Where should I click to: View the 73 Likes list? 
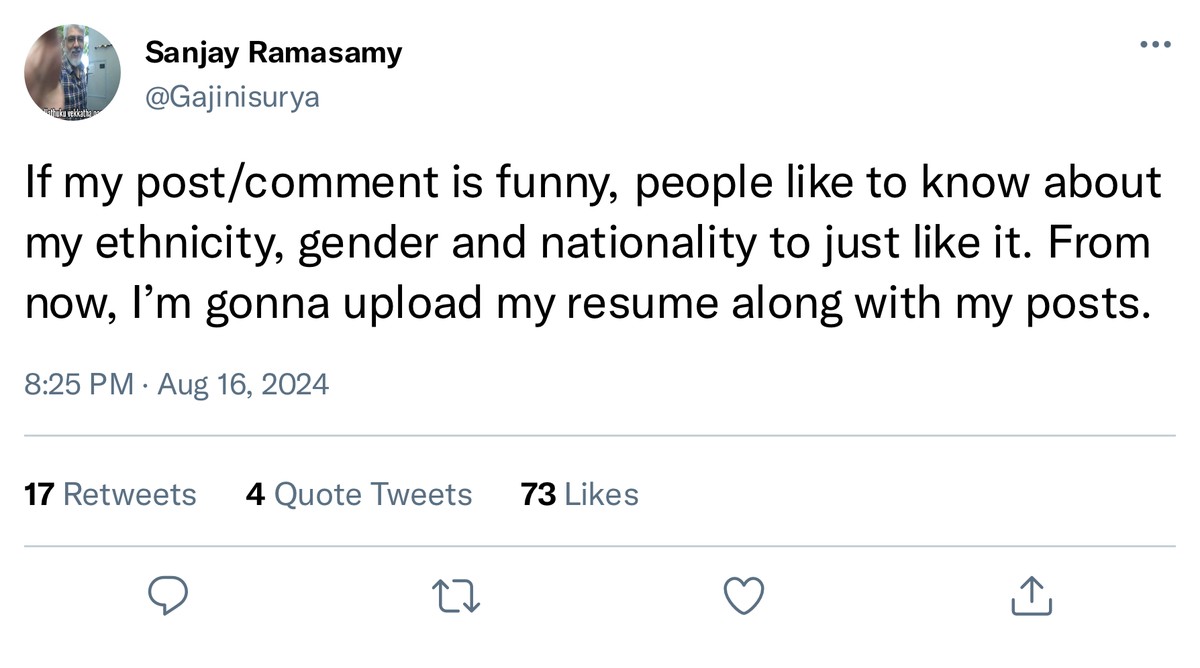580,494
